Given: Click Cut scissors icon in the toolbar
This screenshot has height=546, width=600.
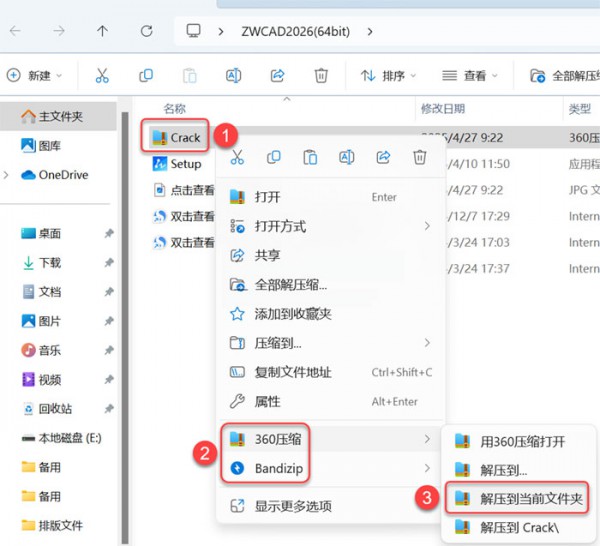Looking at the screenshot, I should (x=102, y=75).
